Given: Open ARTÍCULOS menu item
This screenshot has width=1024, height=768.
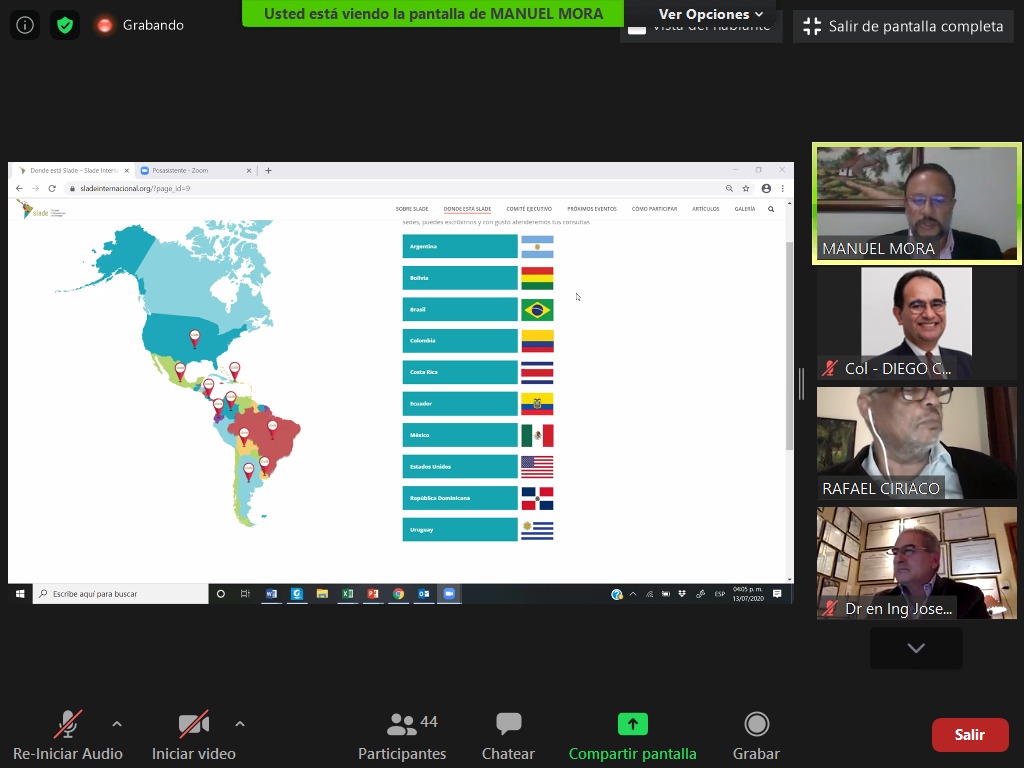Looking at the screenshot, I should pos(705,209).
